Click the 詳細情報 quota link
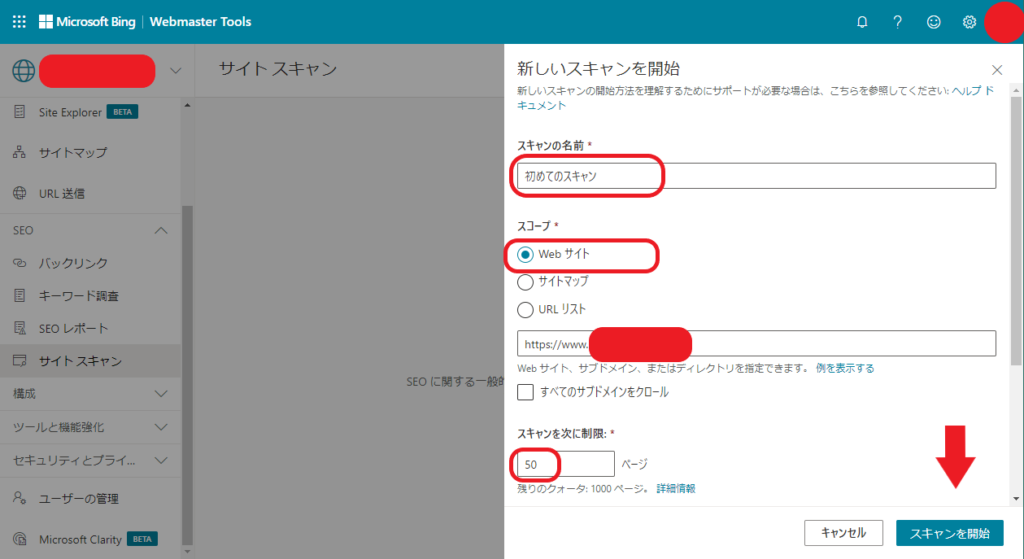1024x559 pixels. 675,488
